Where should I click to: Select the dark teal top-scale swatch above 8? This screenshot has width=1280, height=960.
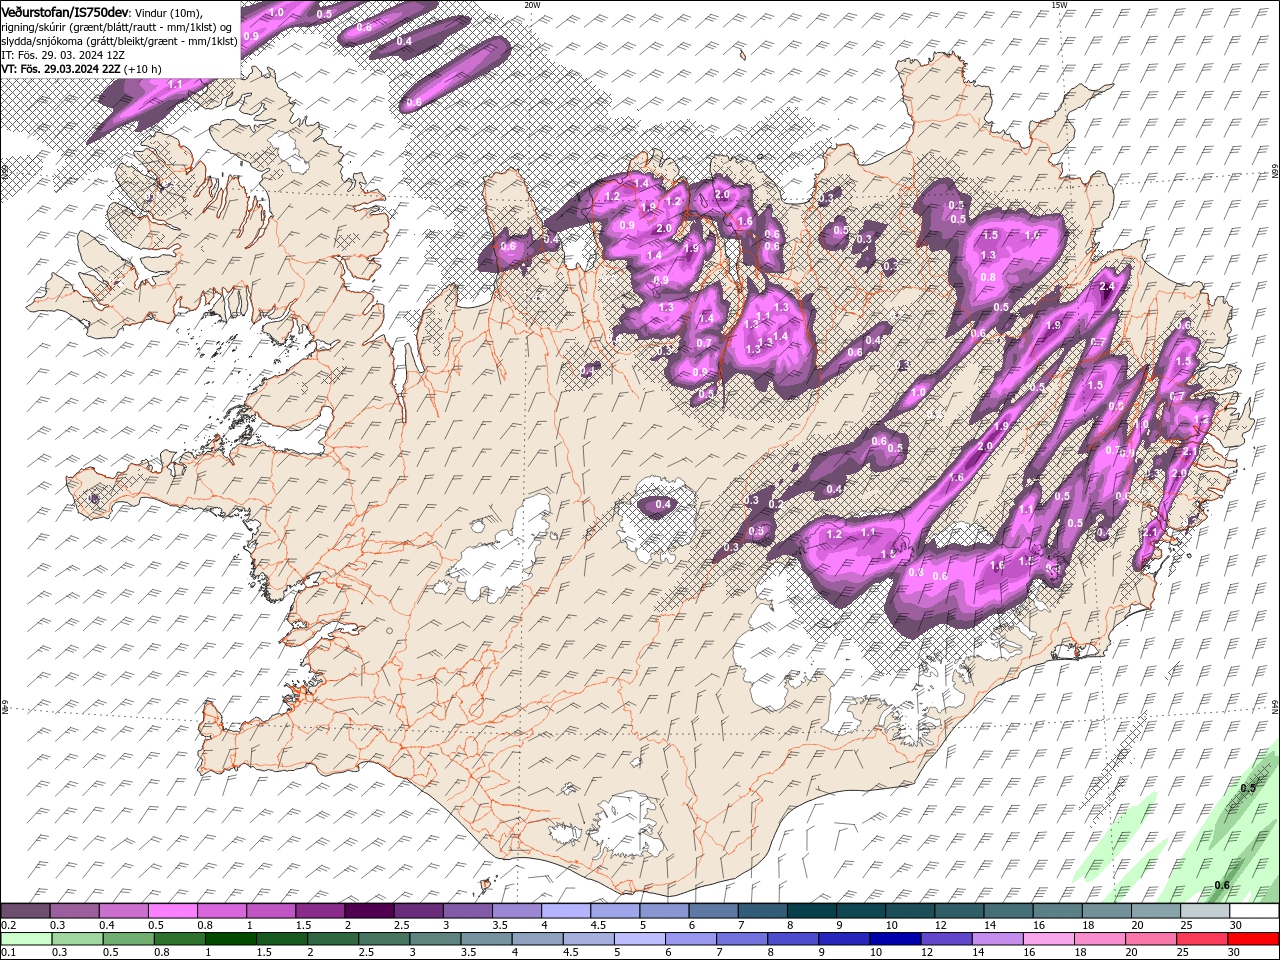[811, 911]
